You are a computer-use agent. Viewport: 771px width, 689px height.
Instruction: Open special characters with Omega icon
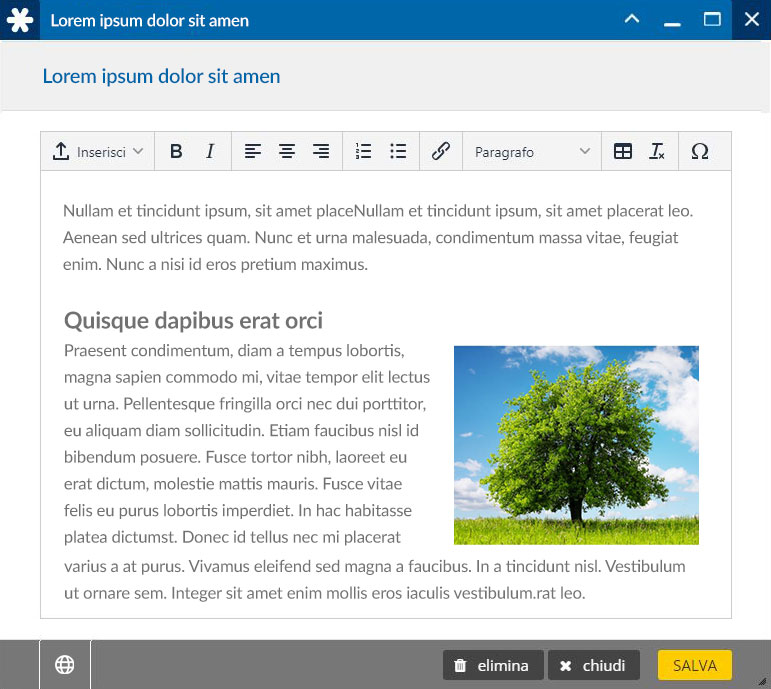700,151
